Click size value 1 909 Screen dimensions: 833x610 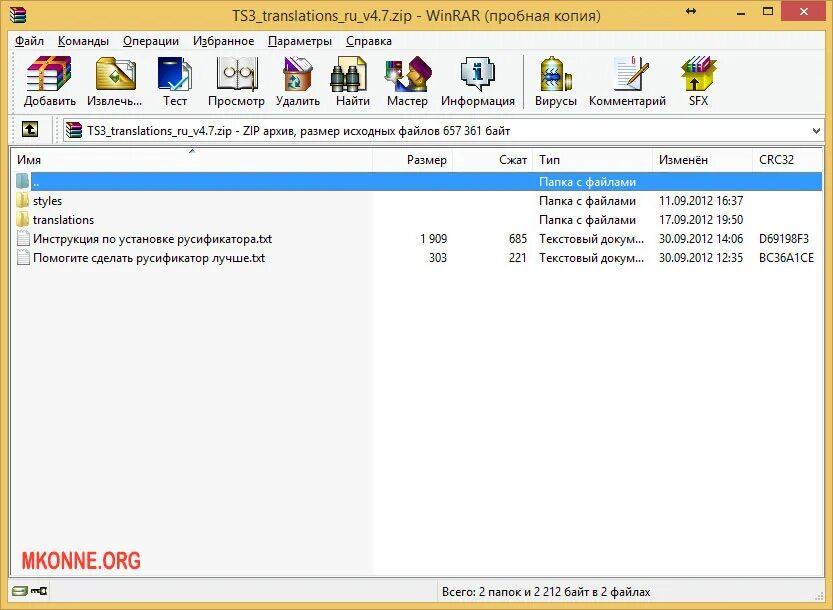[434, 239]
